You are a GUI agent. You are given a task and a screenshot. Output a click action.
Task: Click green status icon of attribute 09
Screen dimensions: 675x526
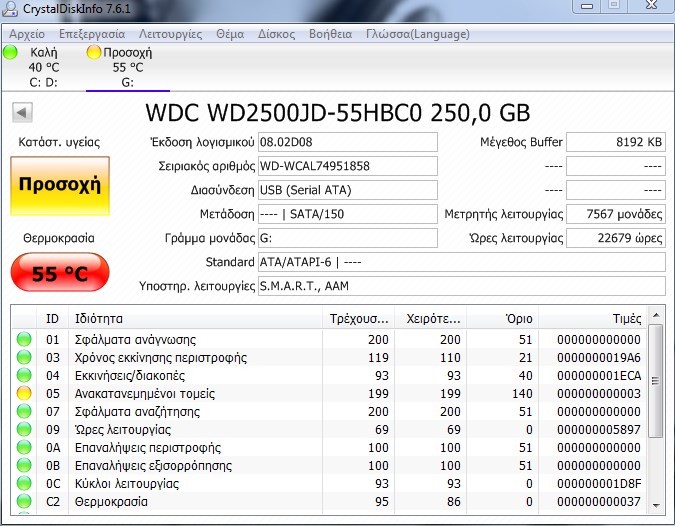[x=24, y=430]
